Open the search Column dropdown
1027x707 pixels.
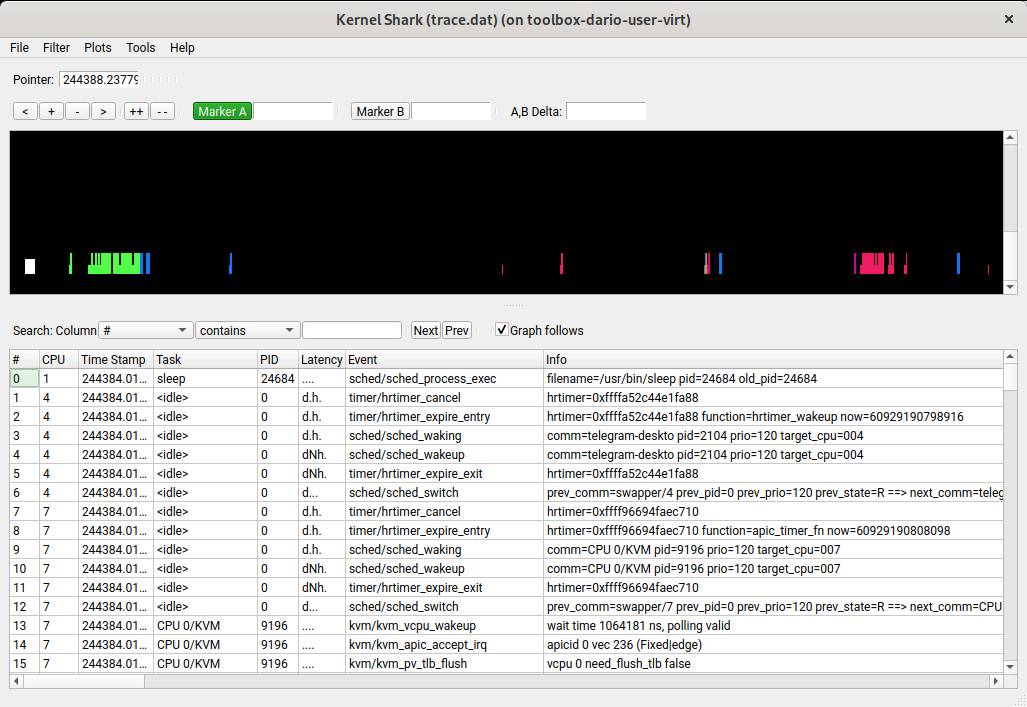(x=146, y=330)
